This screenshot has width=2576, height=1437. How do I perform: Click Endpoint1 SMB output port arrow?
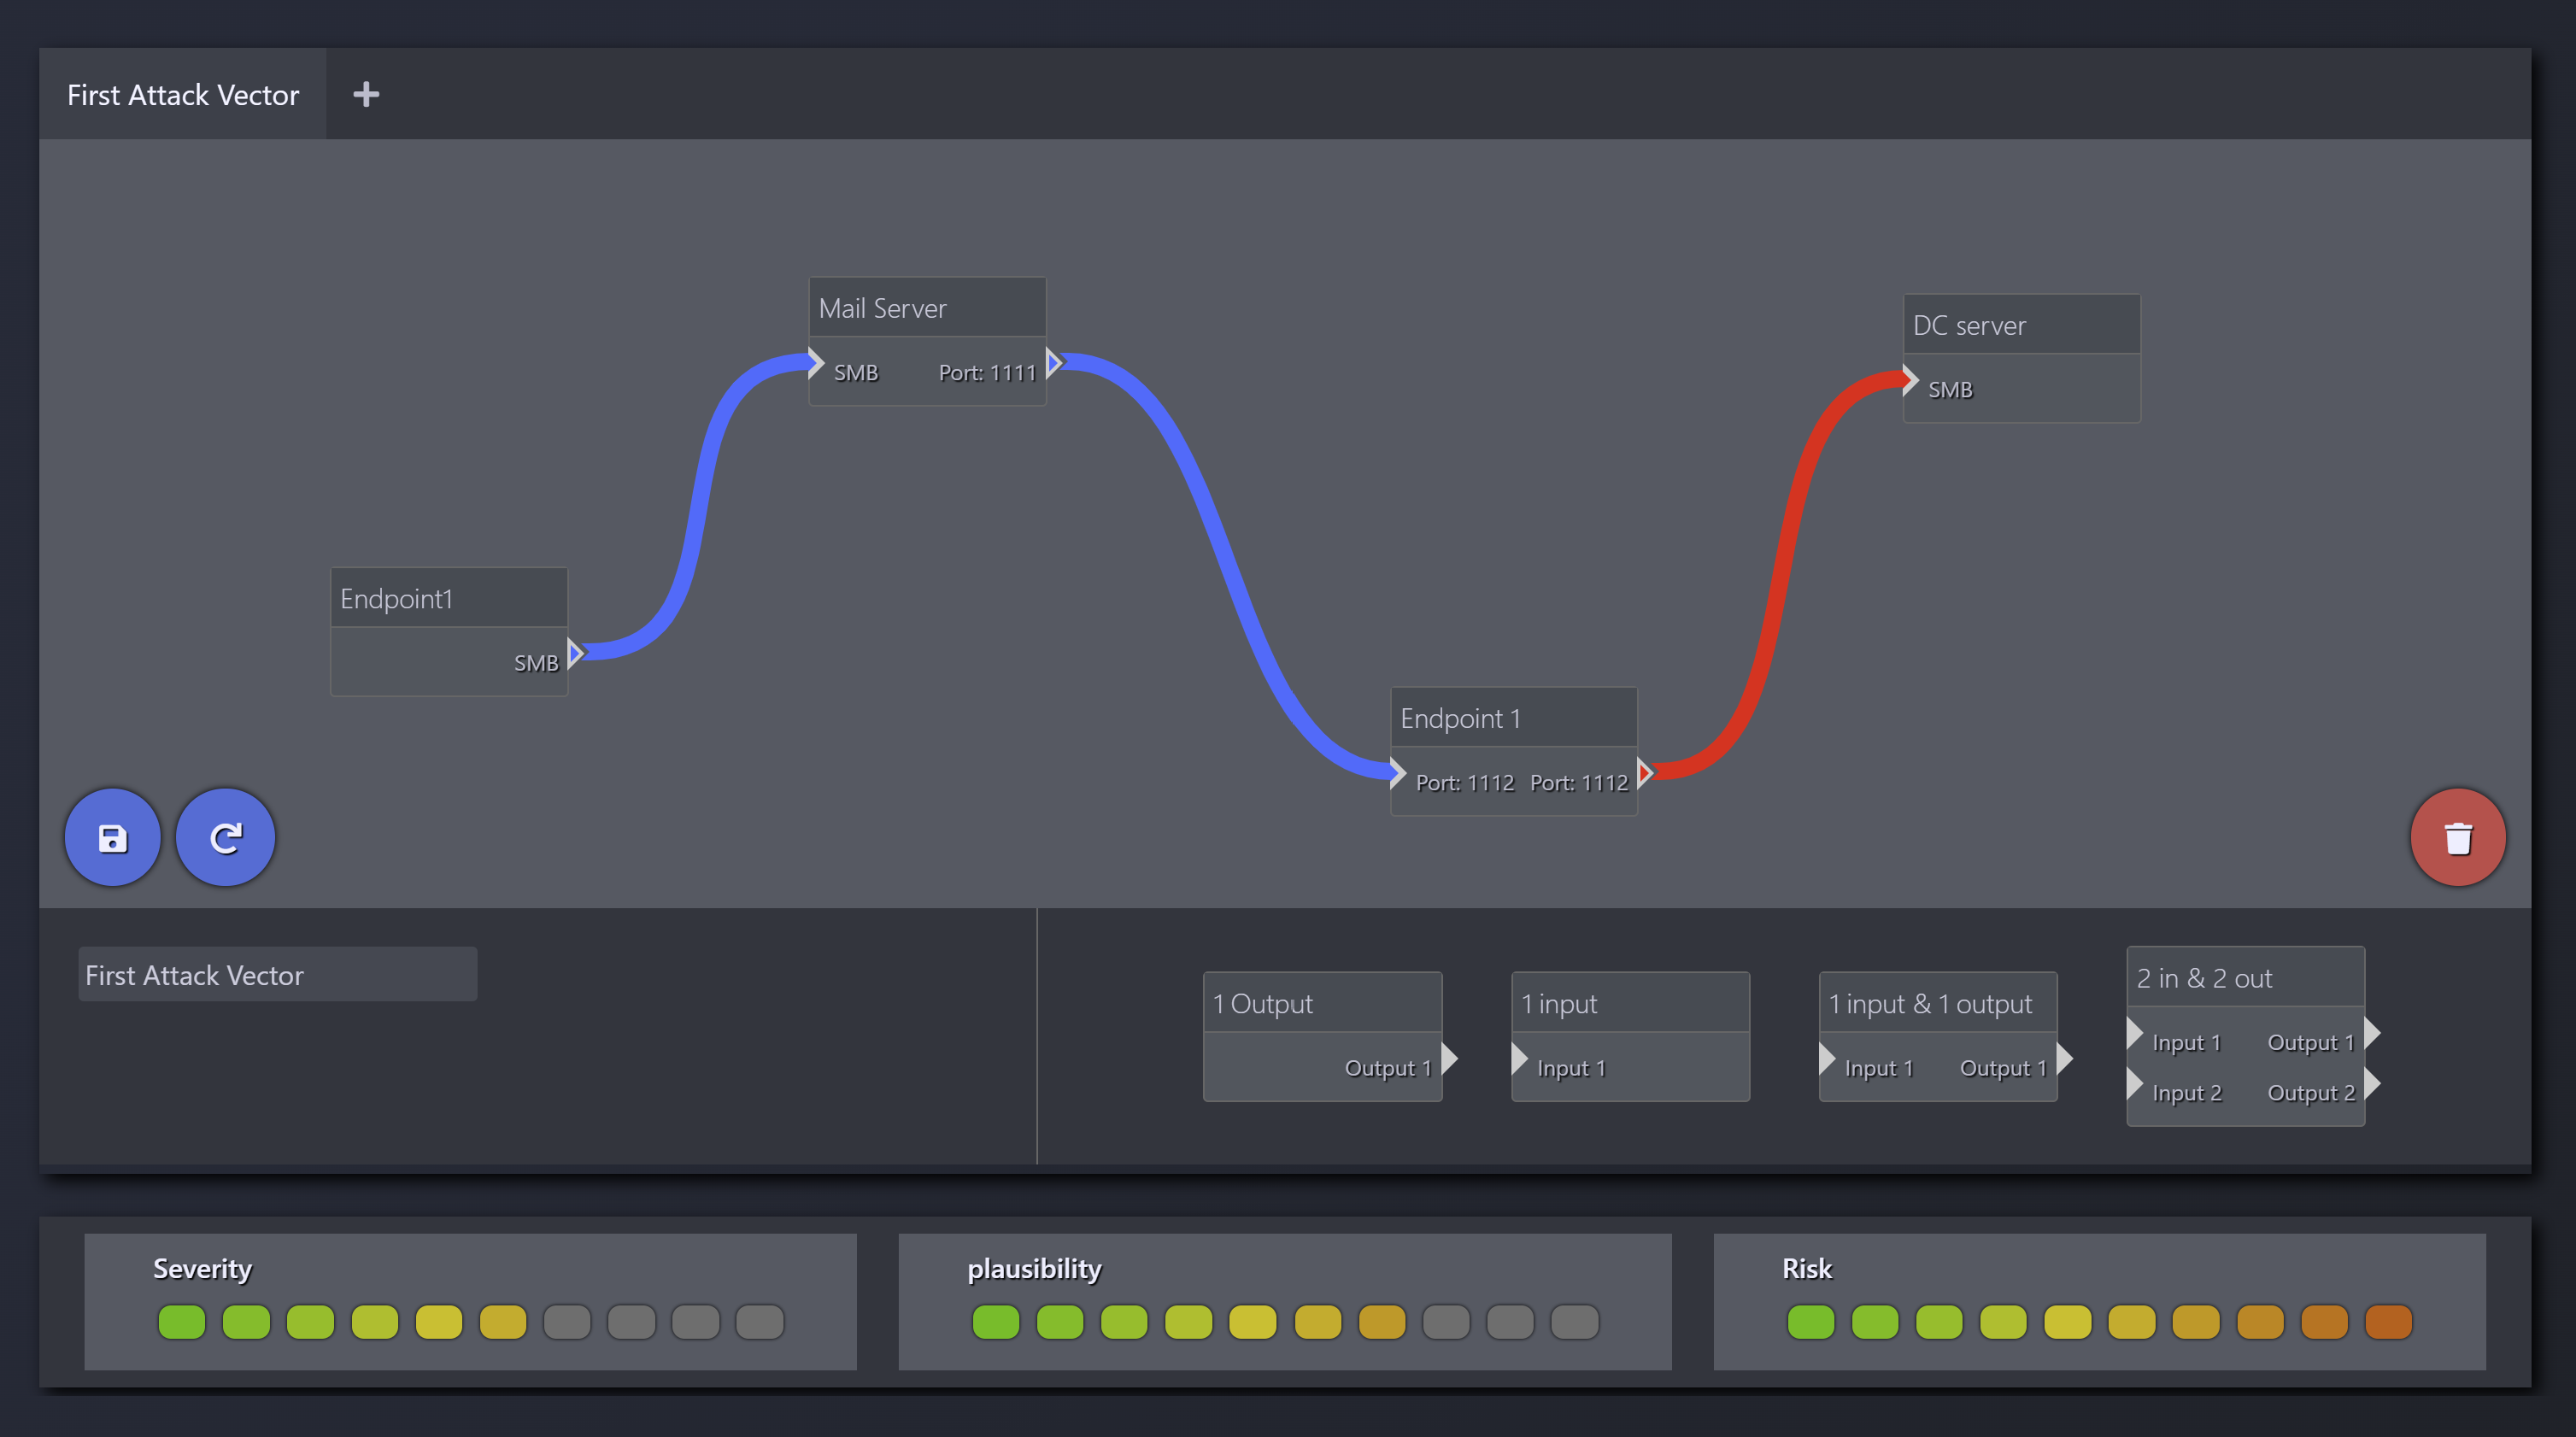(x=575, y=653)
